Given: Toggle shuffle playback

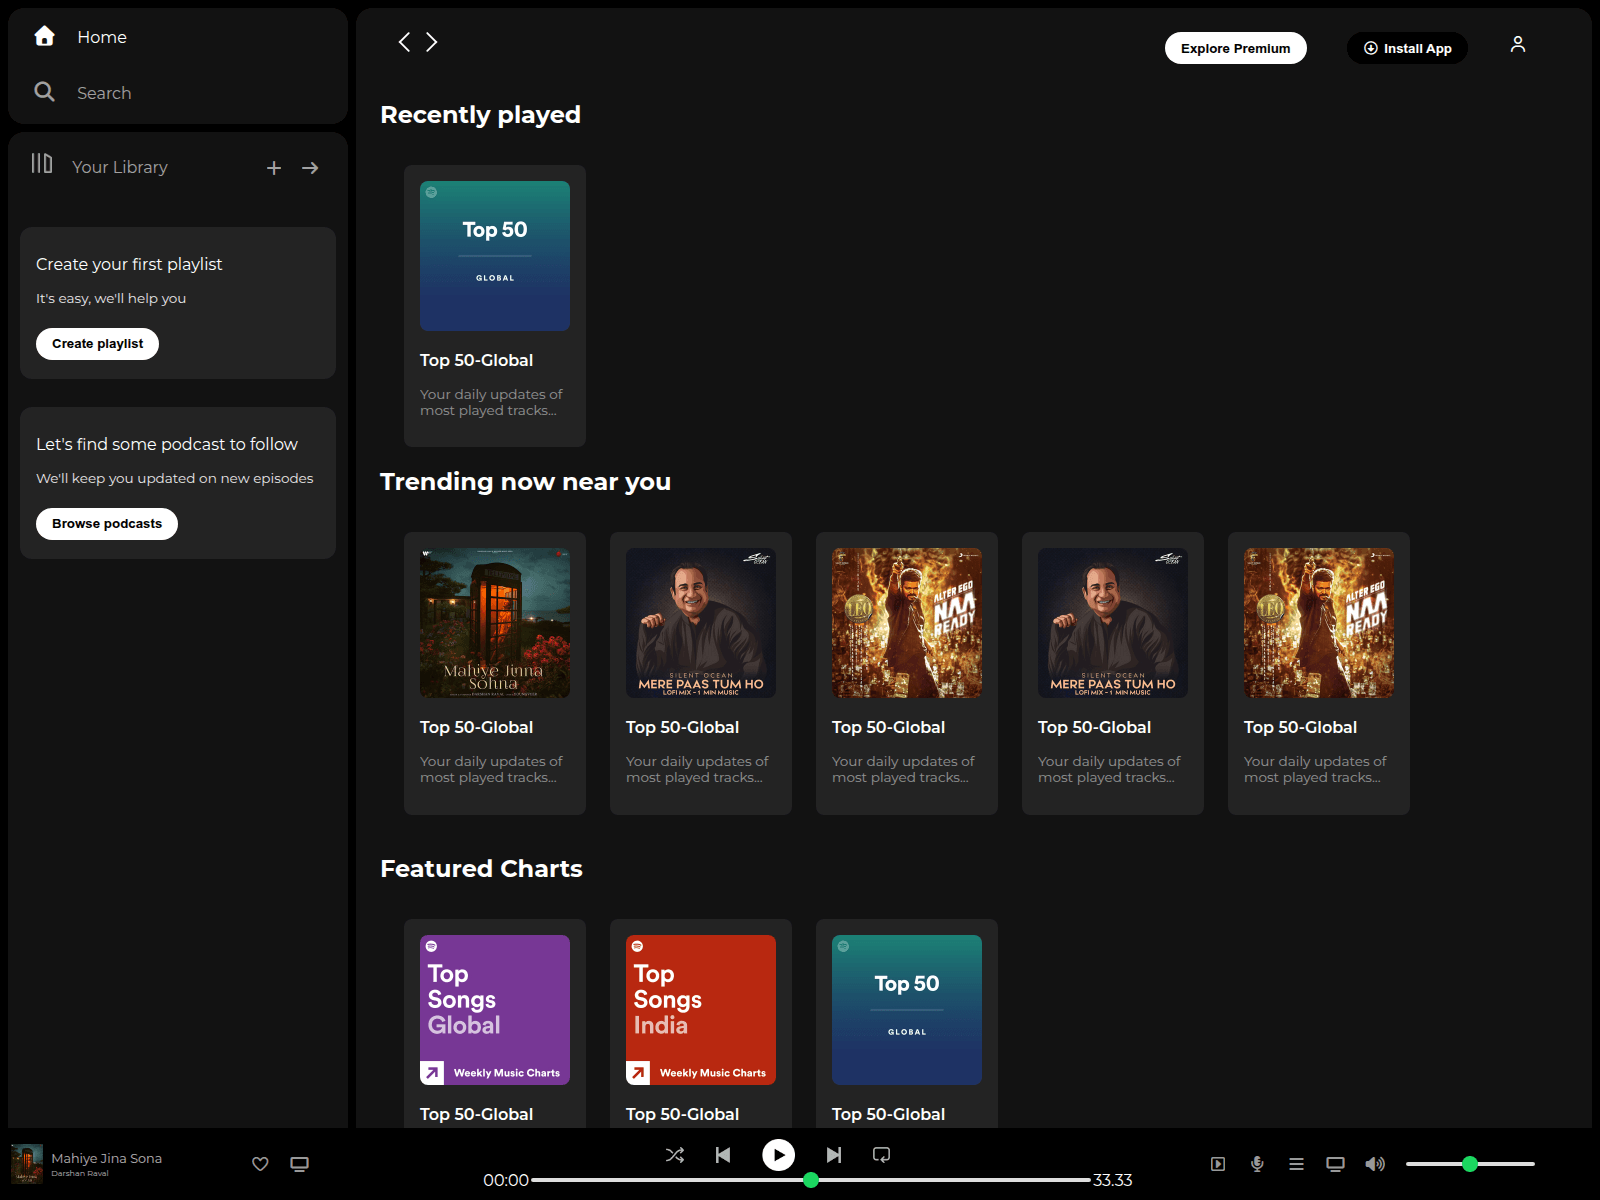Looking at the screenshot, I should point(675,1155).
